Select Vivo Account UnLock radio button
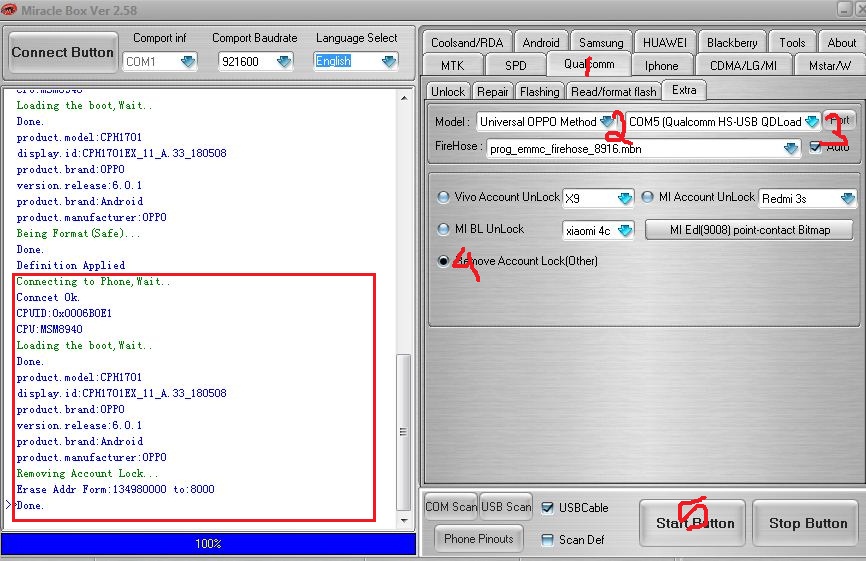 (x=443, y=197)
